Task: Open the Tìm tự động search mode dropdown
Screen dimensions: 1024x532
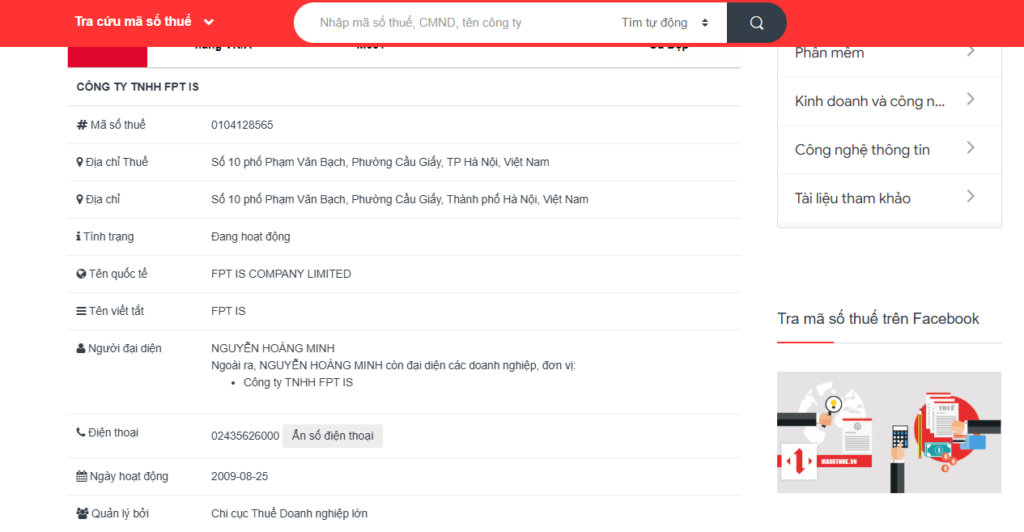Action: [665, 23]
